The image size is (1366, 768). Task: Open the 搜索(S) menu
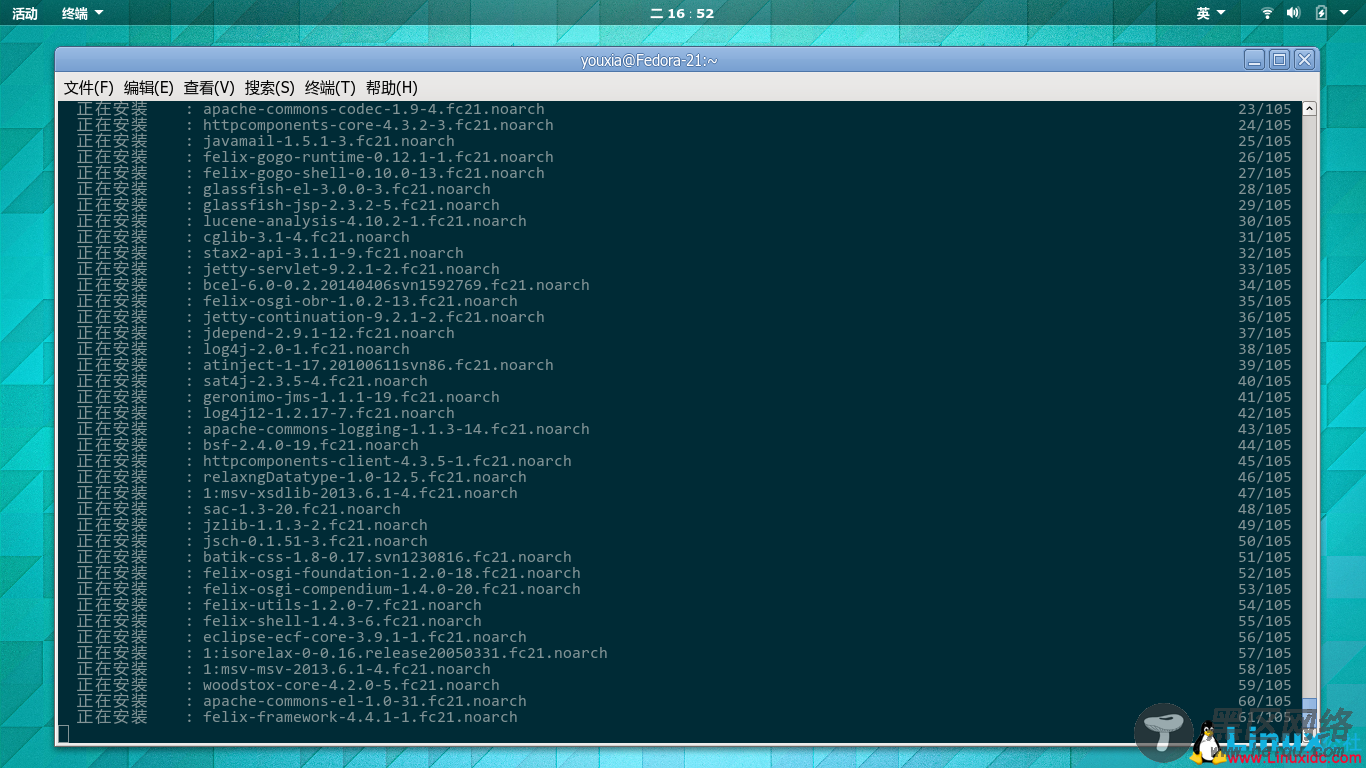click(x=270, y=88)
